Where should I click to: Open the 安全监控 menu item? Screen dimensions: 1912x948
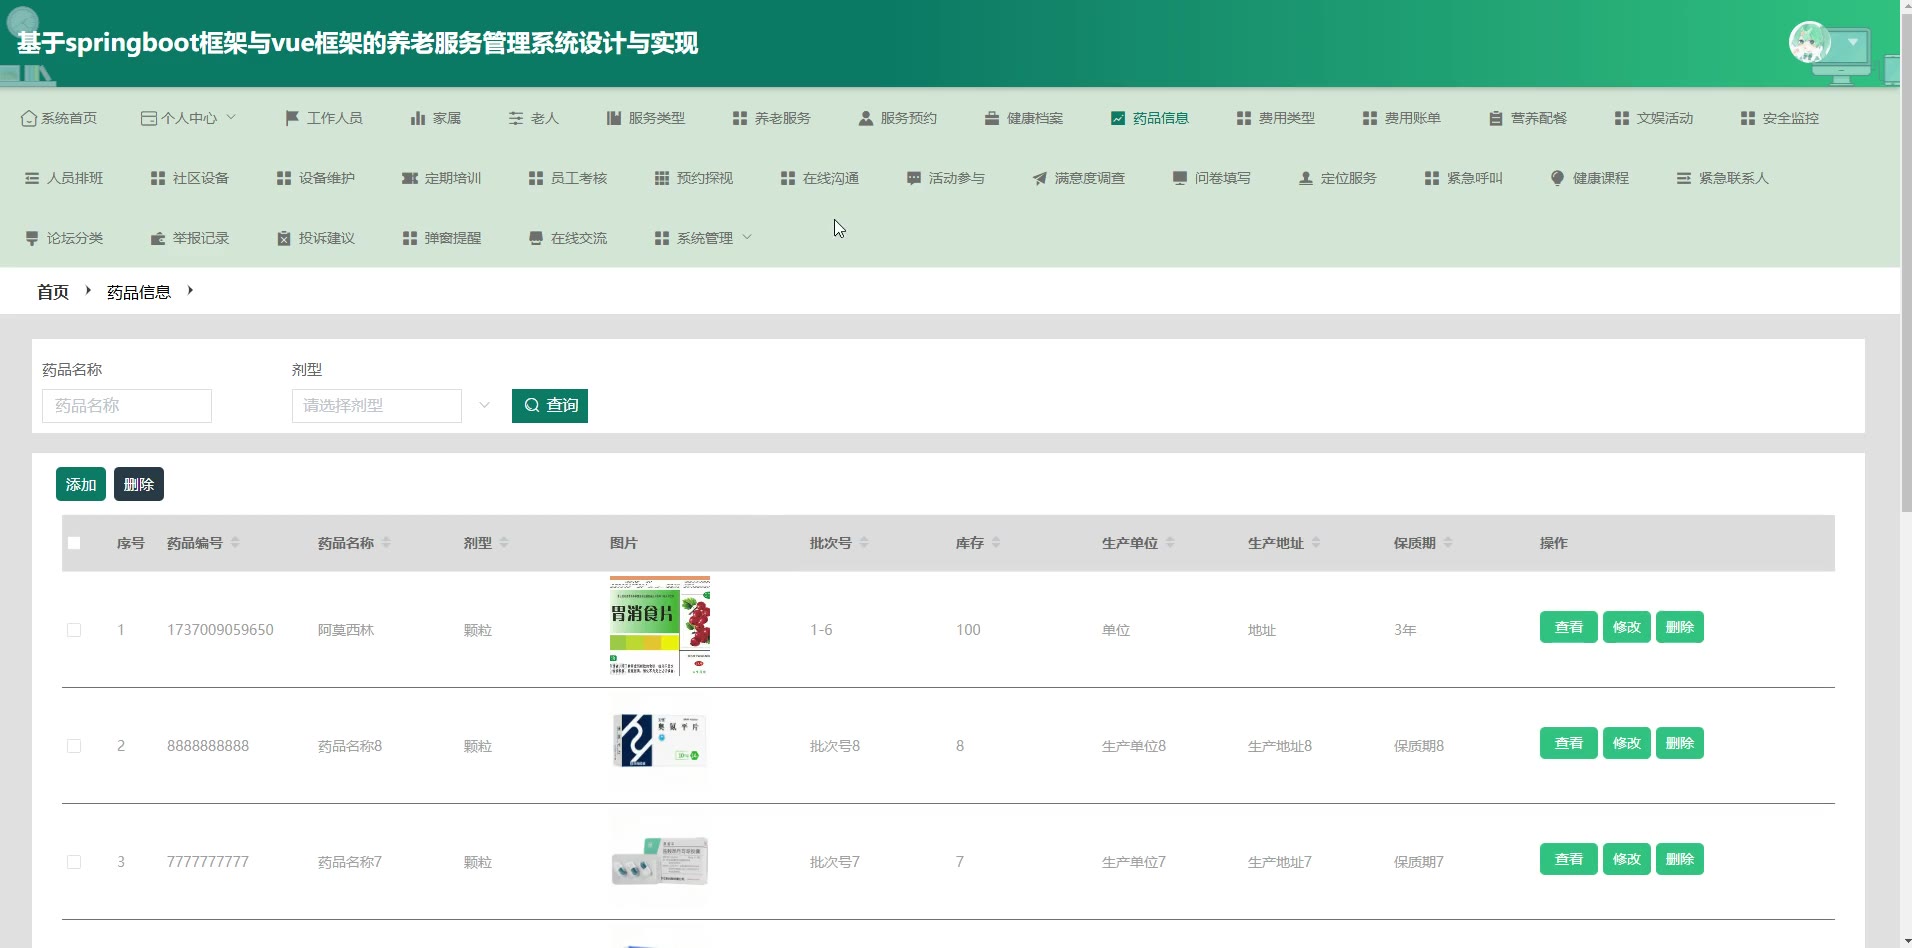(x=1780, y=118)
